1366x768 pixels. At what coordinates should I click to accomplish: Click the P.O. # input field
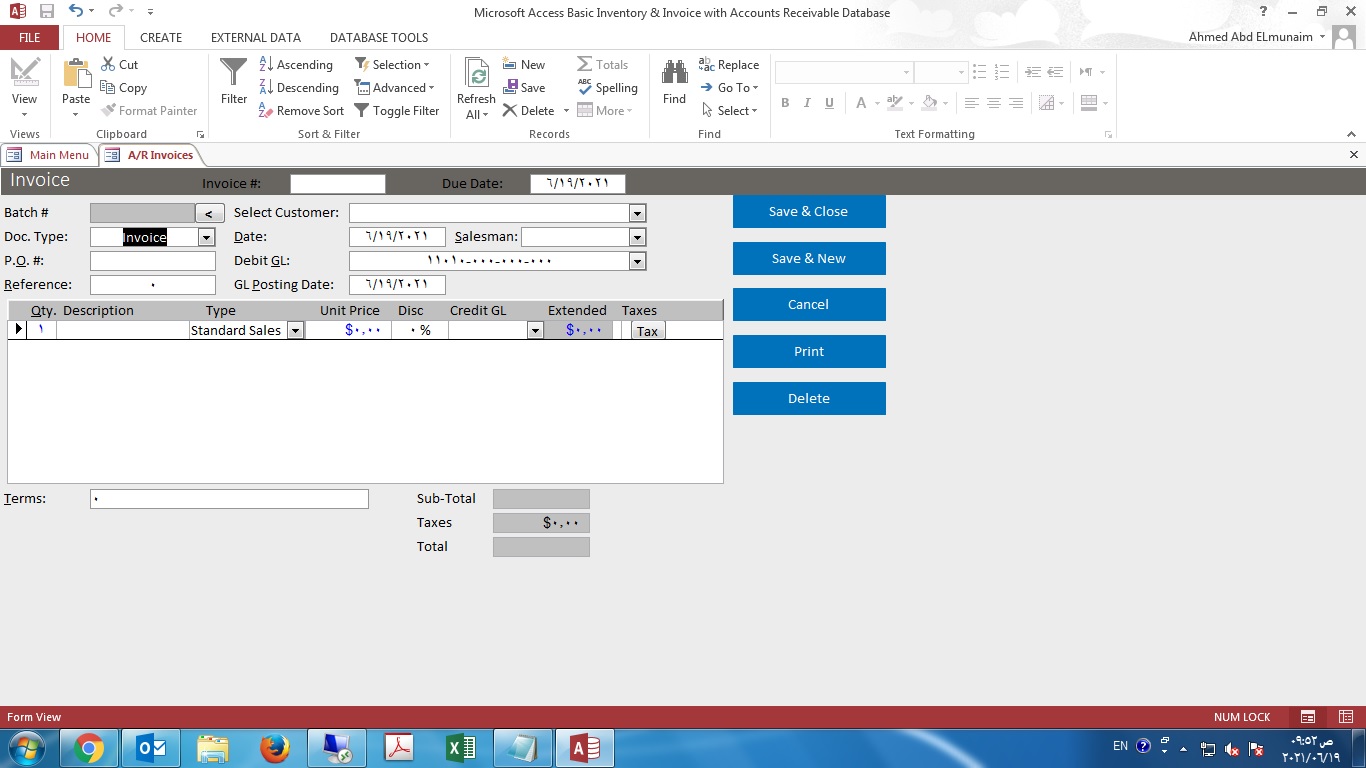pyautogui.click(x=153, y=261)
